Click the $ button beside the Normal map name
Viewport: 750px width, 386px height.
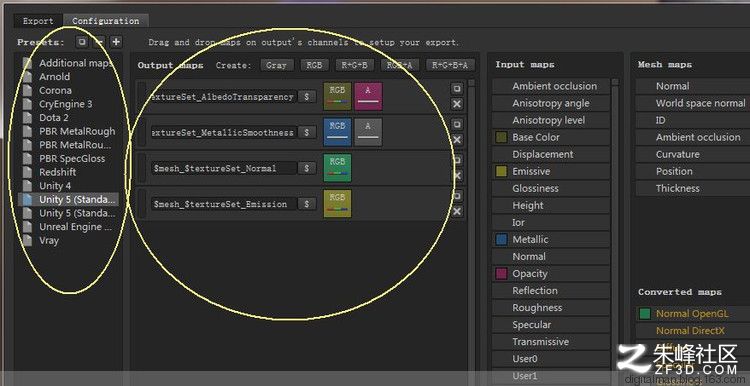point(307,168)
